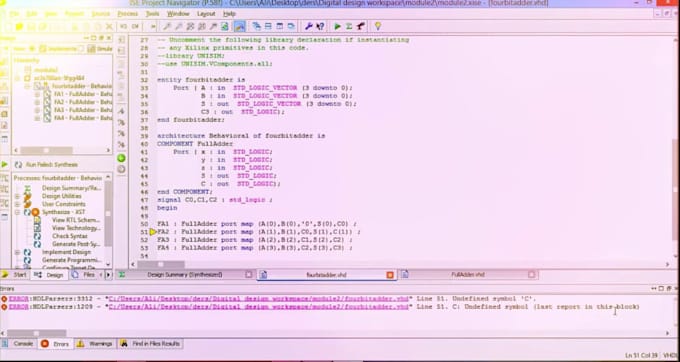
Task: Click the toolbar icon right of the Sigma
Action: point(360,26)
